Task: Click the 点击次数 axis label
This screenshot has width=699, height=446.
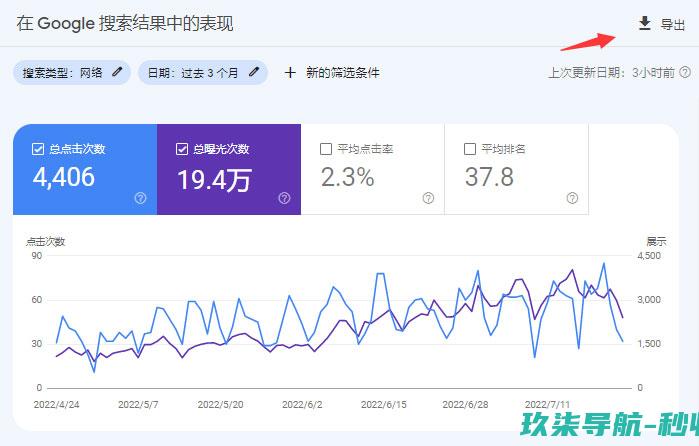Action: (45, 241)
